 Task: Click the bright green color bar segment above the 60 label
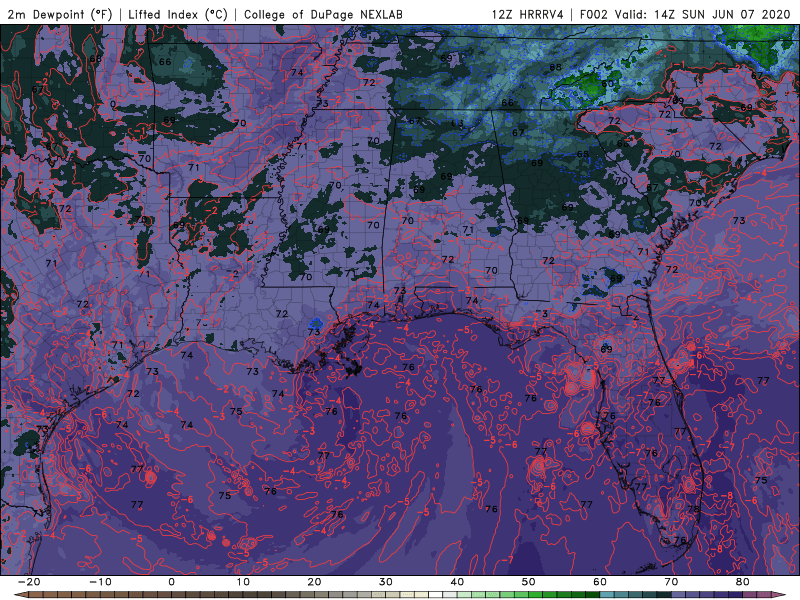coord(593,595)
